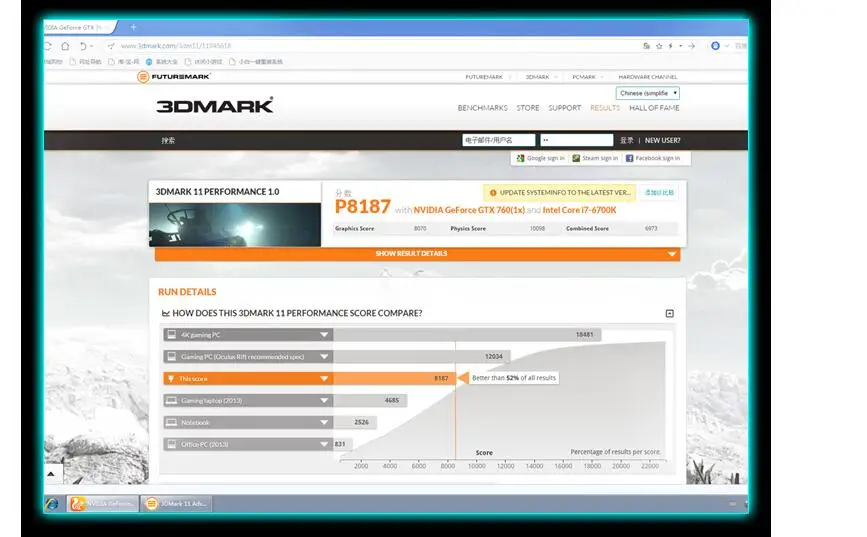This screenshot has height=537, width=867.
Task: Switch to 3DMark 11 Advanced taskbar button
Action: click(176, 503)
